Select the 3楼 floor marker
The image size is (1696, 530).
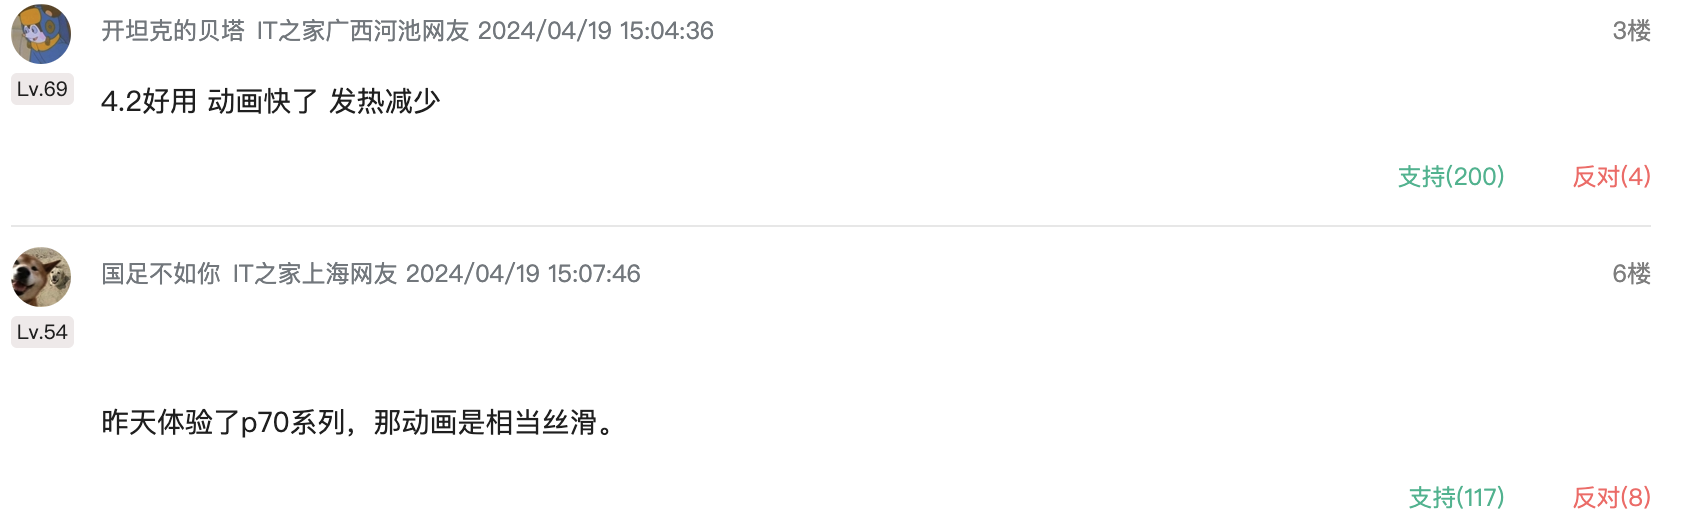(x=1631, y=31)
